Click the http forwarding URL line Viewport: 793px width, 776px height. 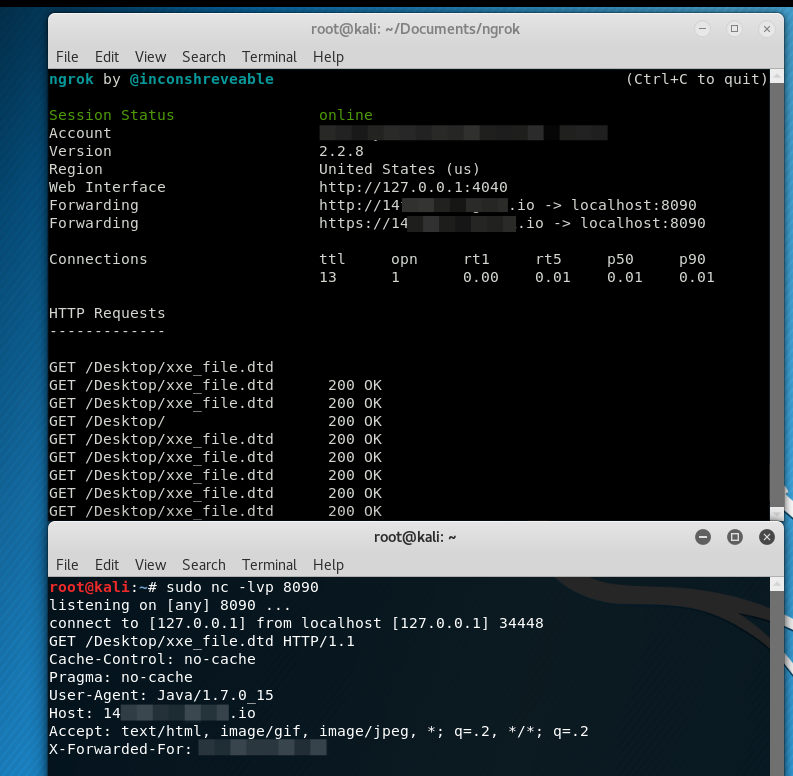click(x=507, y=205)
